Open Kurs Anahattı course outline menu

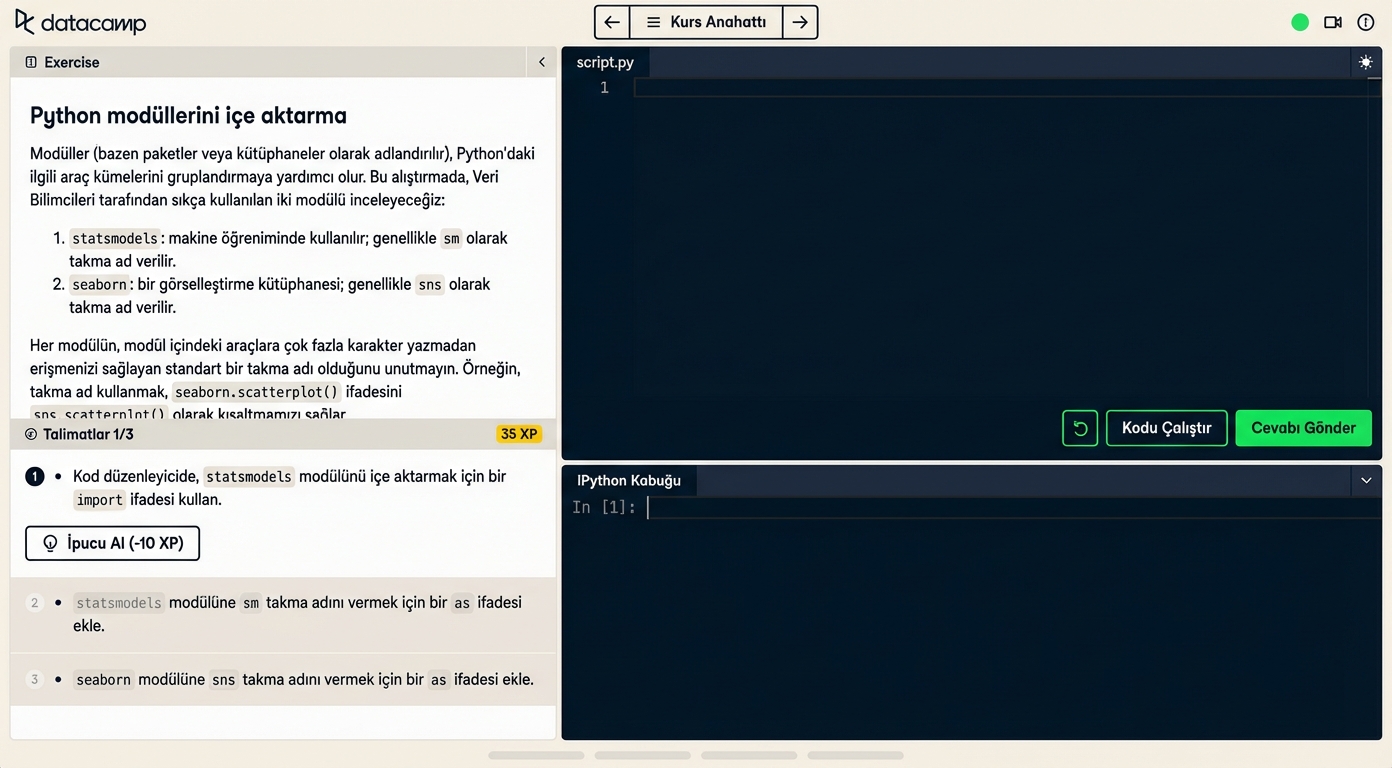point(706,22)
